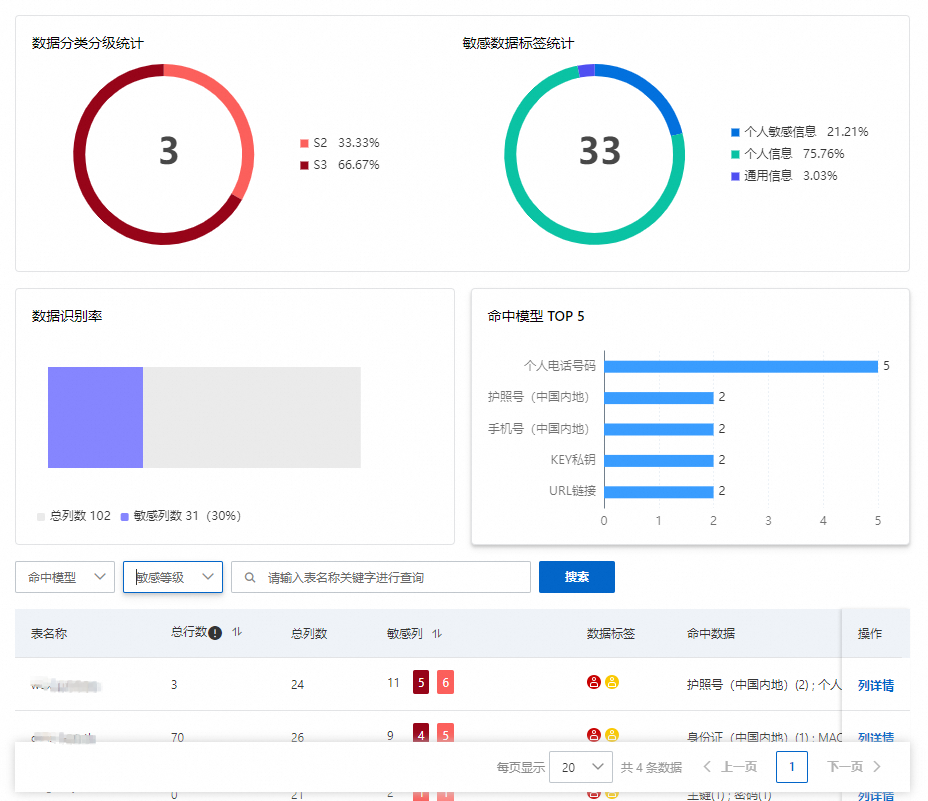Click the blue 个人敏感信息 donut segment
Screen dimensions: 928x801
click(650, 91)
